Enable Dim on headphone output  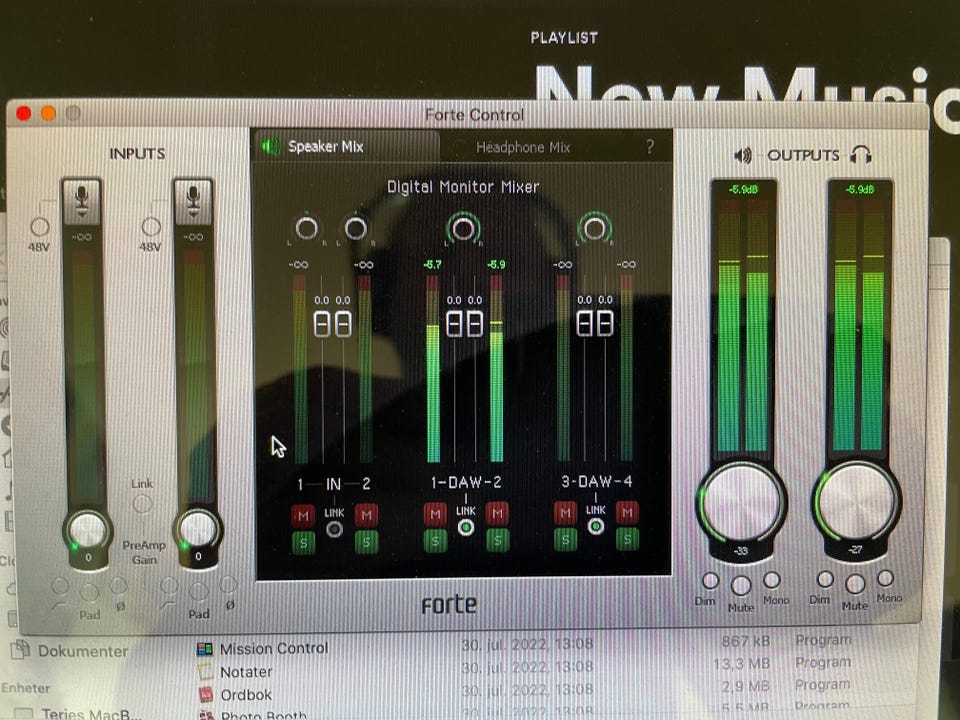(825, 579)
